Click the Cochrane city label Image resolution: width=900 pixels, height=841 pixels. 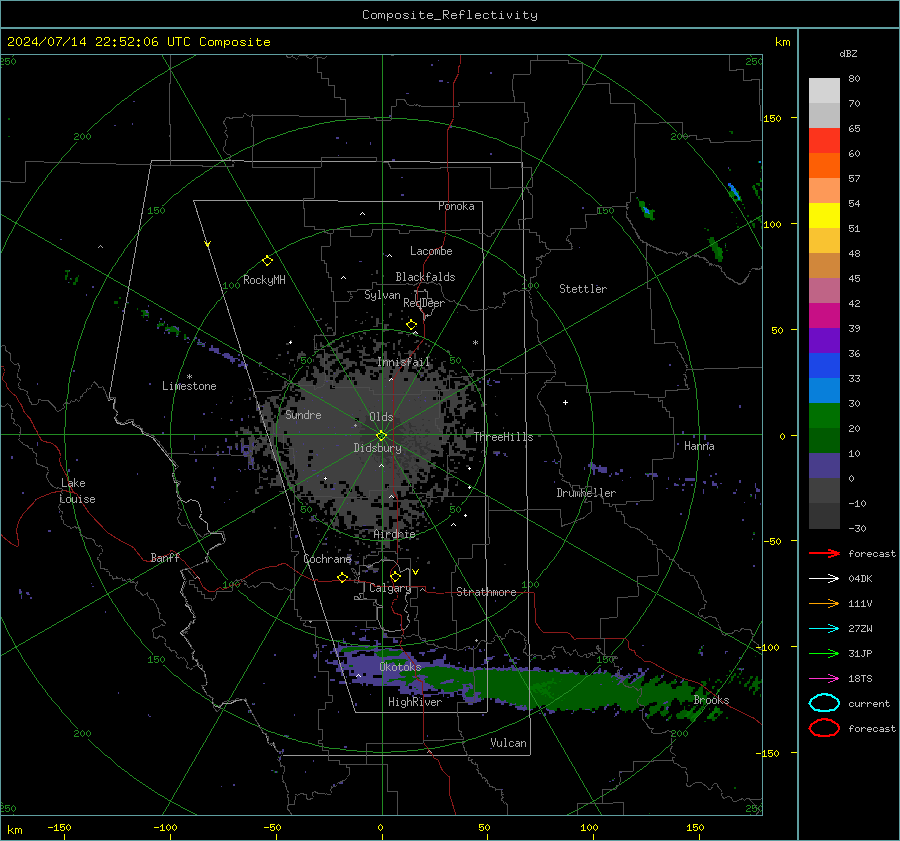click(x=327, y=559)
